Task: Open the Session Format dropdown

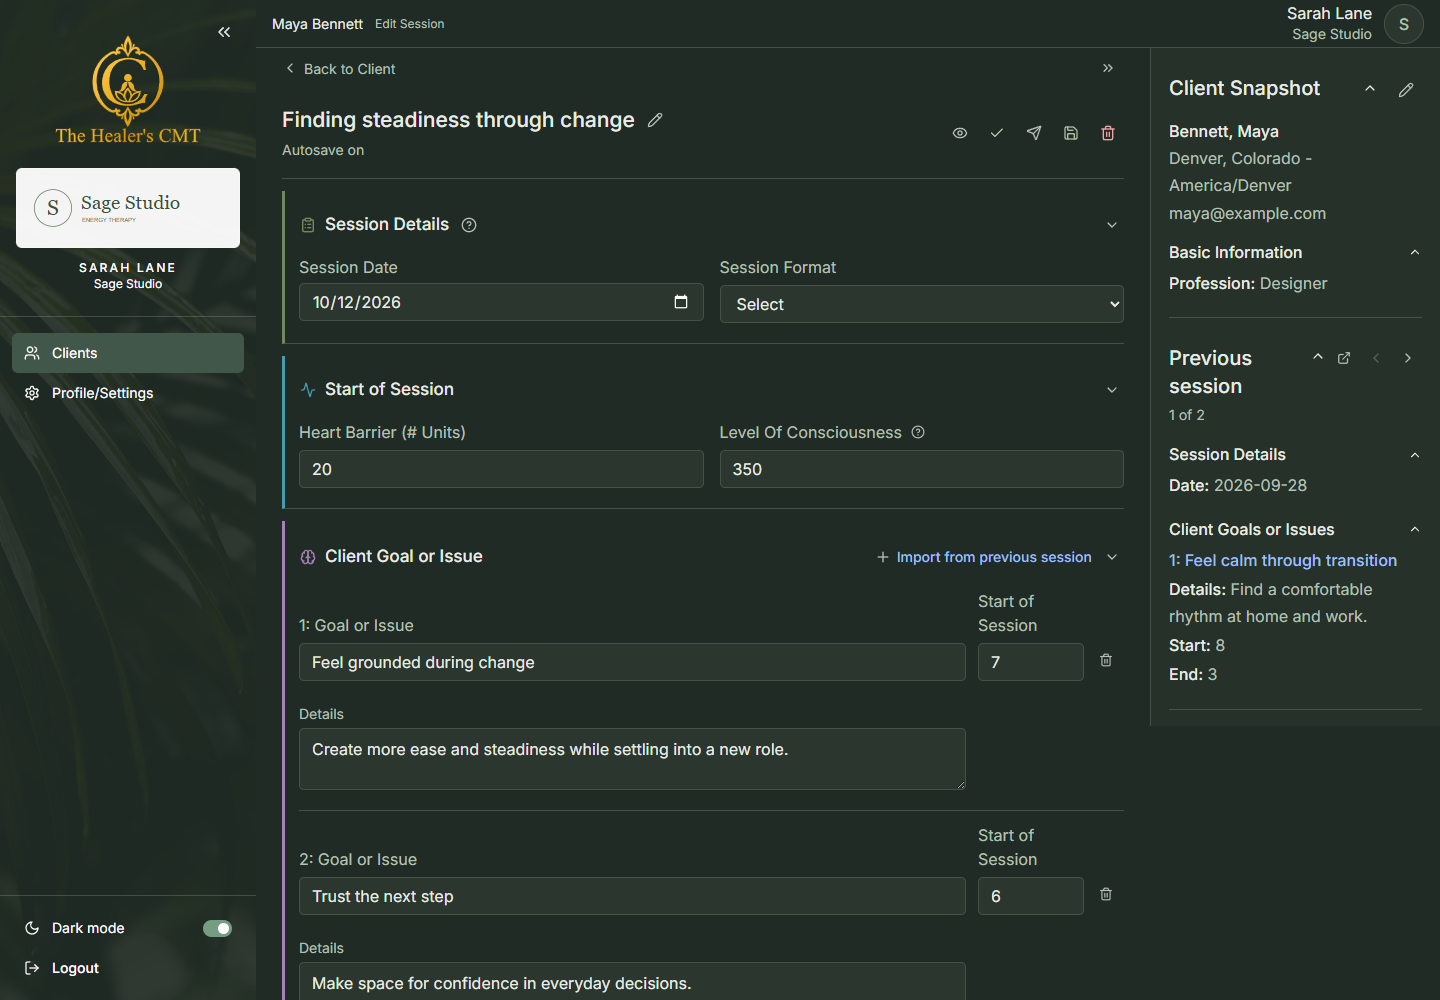Action: coord(921,304)
